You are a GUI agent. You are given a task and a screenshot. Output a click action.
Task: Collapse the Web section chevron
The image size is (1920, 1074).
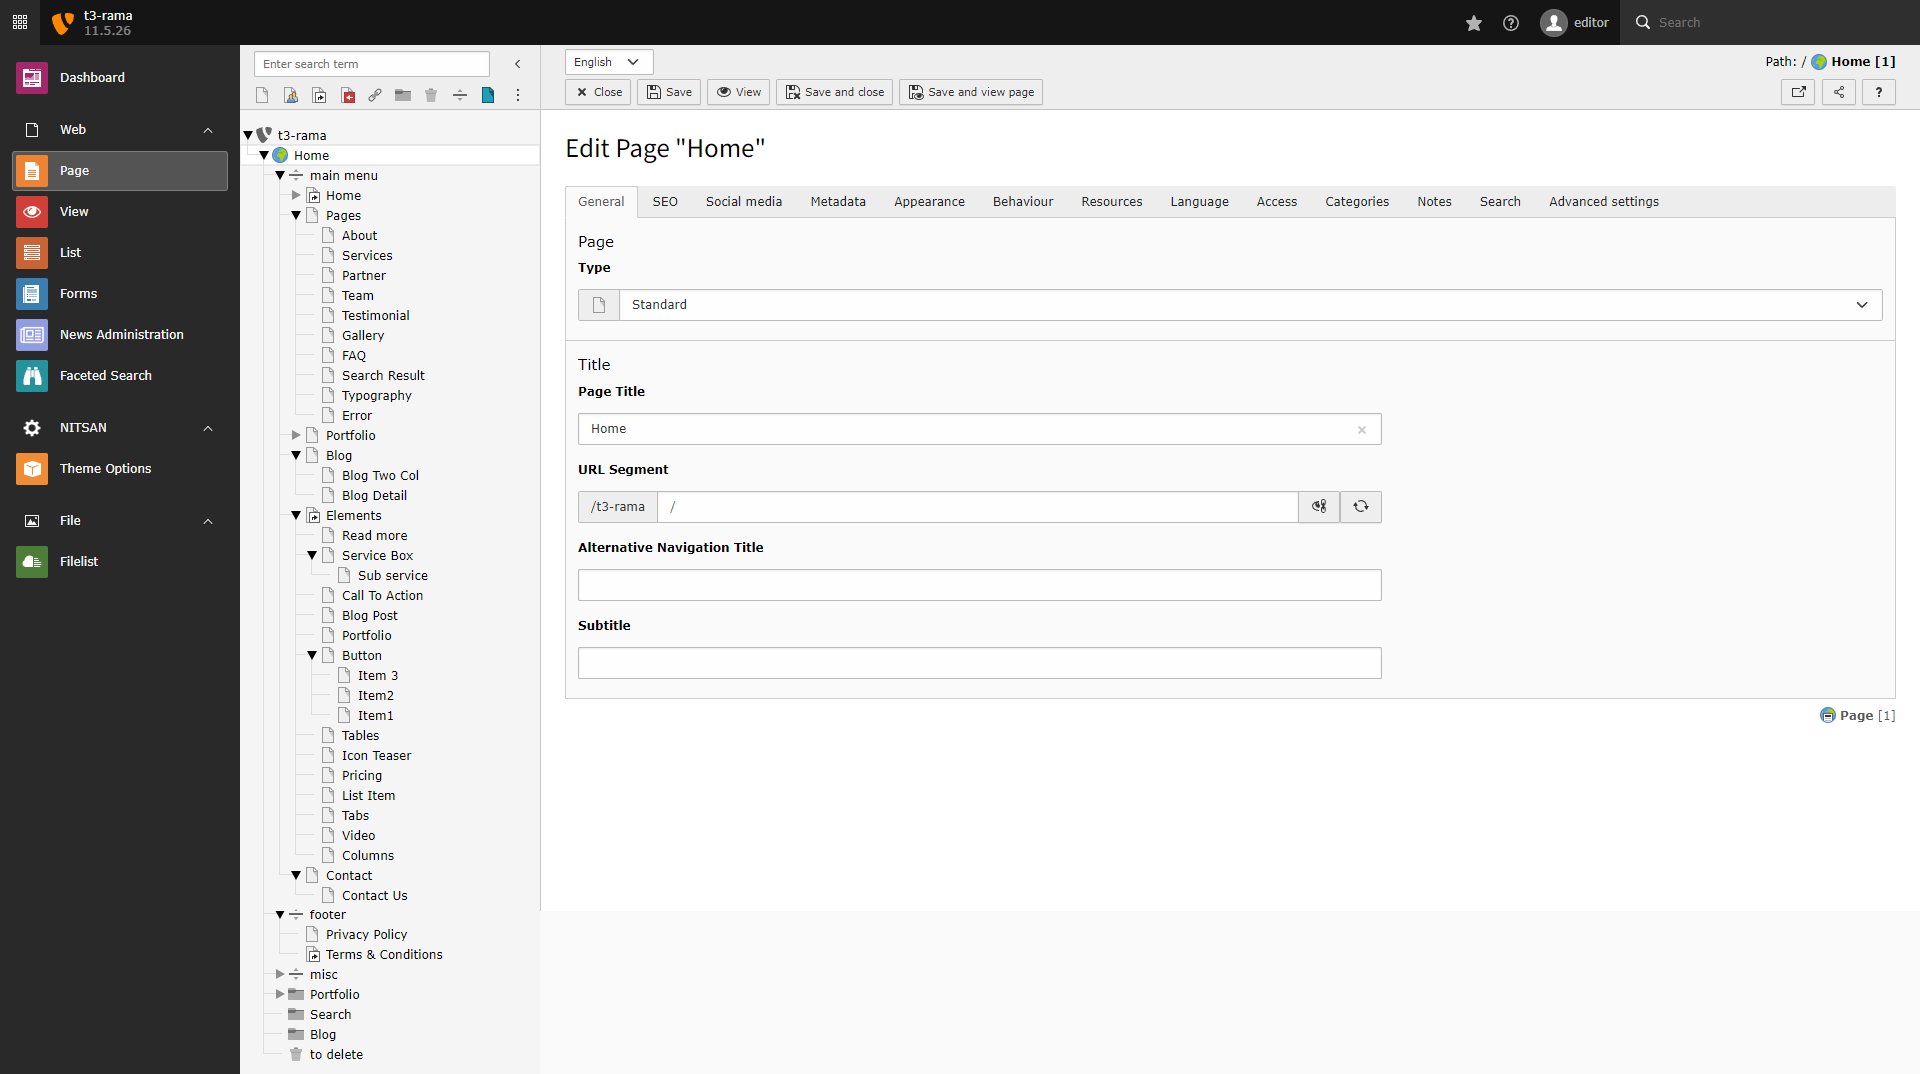207,130
